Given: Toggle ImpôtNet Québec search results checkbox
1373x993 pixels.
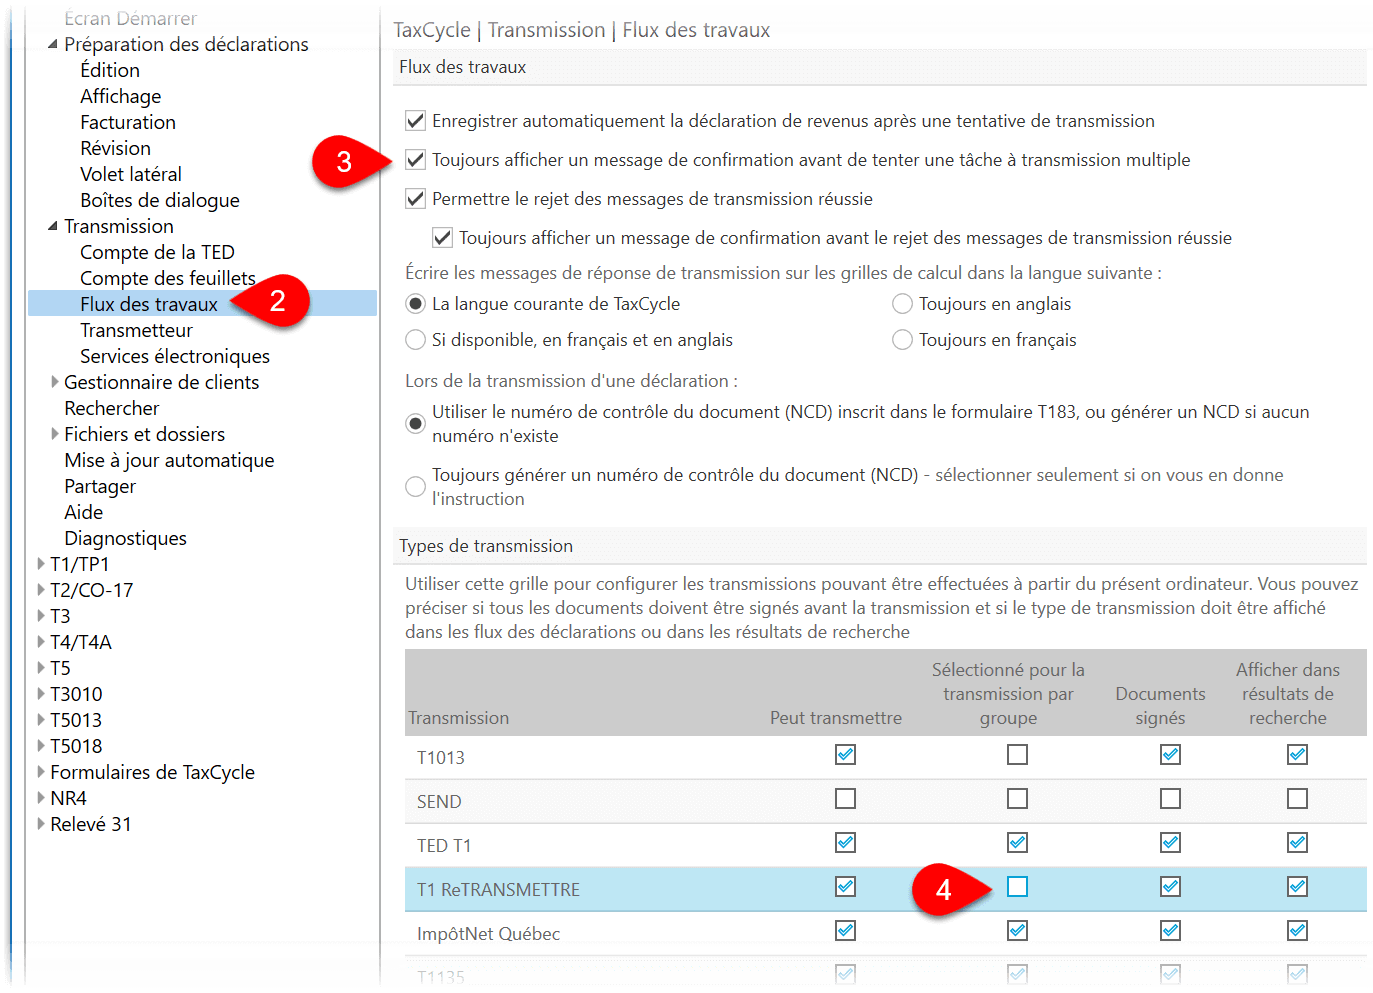Looking at the screenshot, I should pyautogui.click(x=1297, y=931).
